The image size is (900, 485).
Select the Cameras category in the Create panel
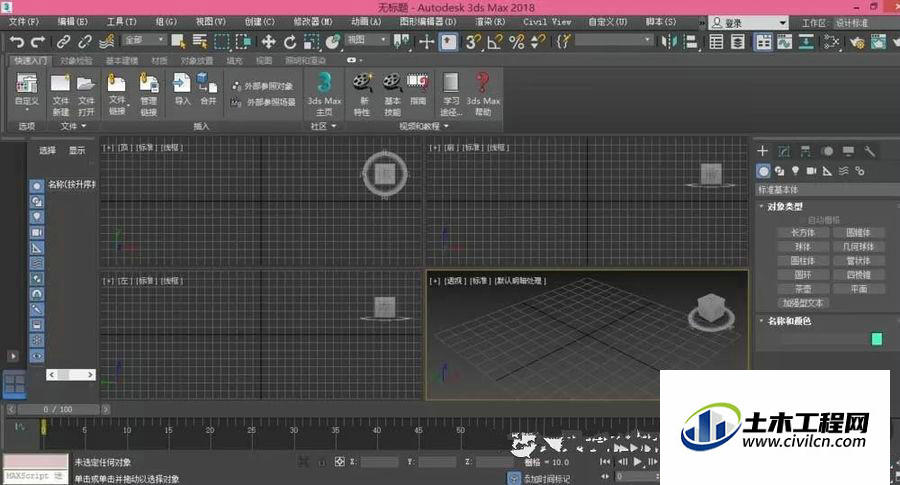[811, 170]
